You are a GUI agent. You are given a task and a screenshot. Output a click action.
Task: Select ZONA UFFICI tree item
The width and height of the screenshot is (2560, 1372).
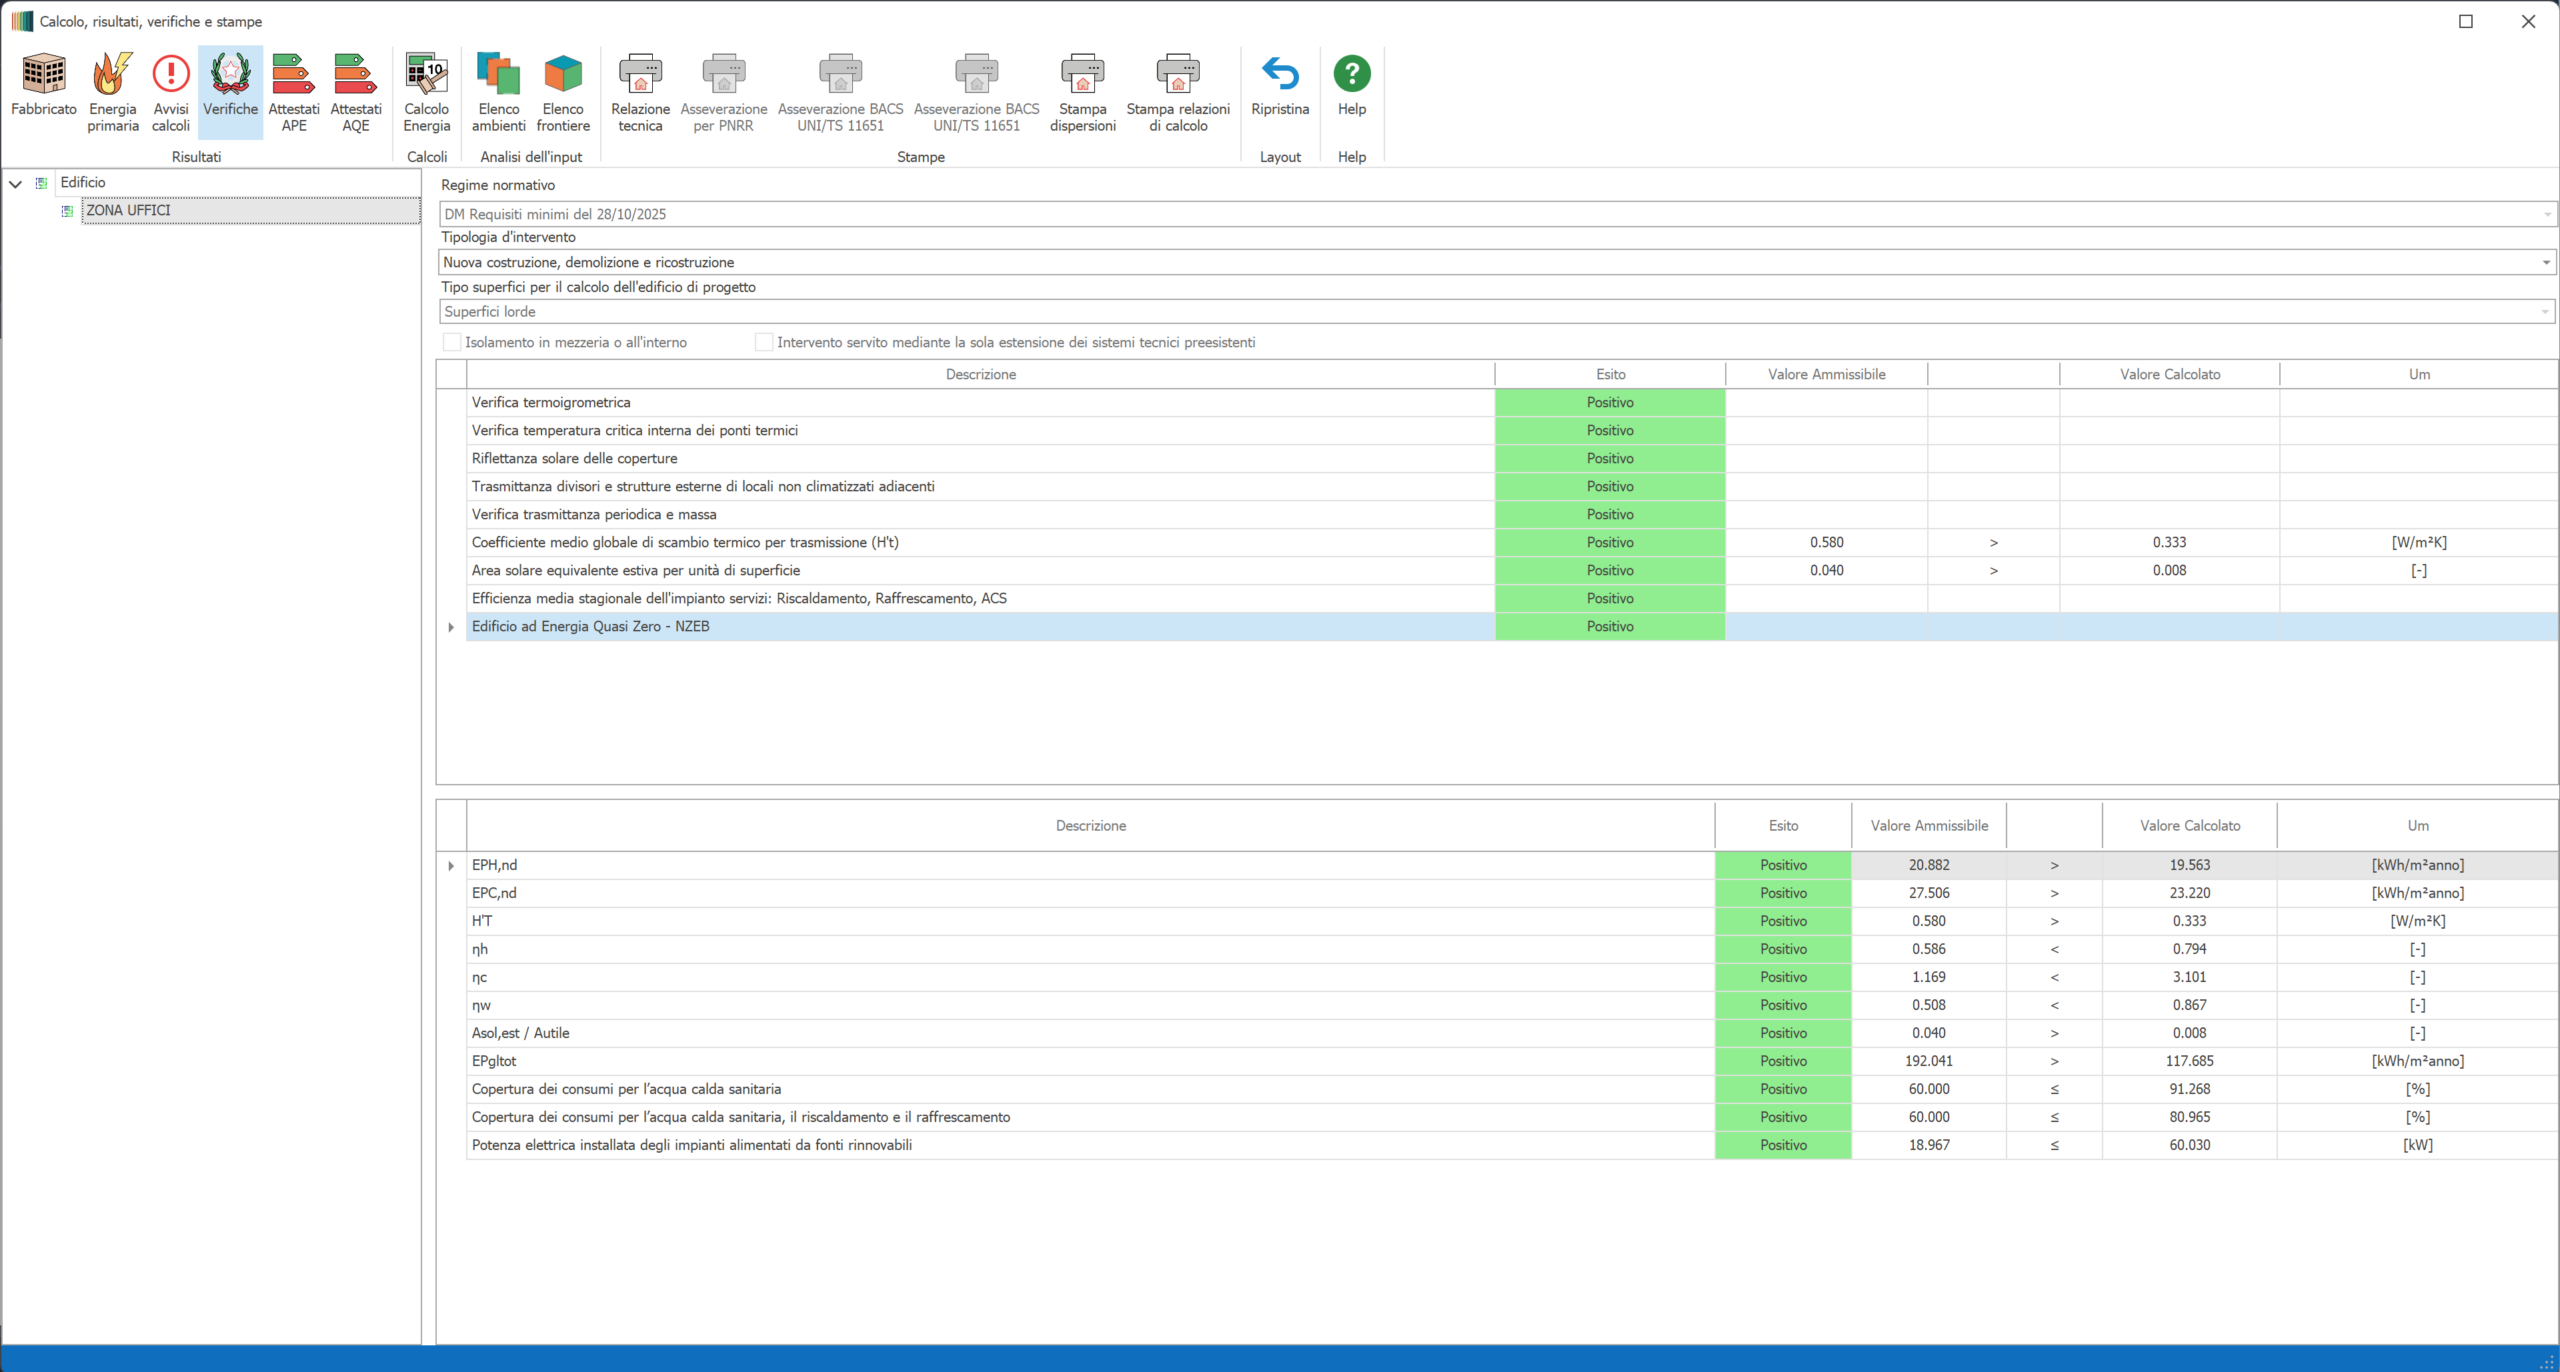[251, 210]
